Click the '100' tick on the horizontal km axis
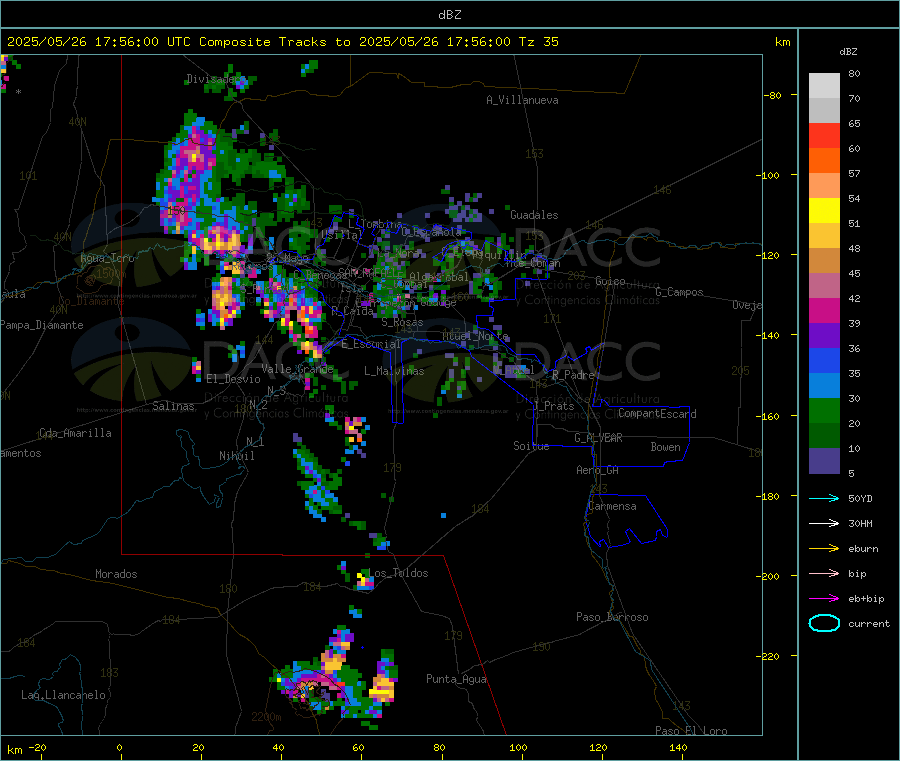 pos(518,747)
